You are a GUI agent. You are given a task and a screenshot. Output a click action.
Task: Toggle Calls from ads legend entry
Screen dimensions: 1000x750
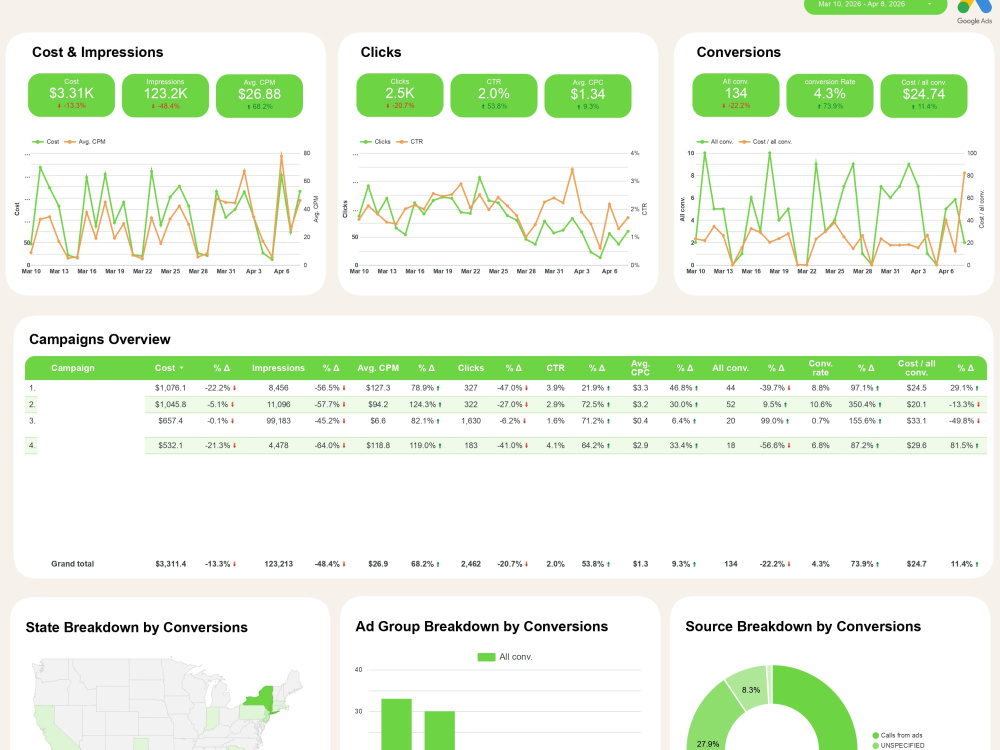click(x=897, y=735)
